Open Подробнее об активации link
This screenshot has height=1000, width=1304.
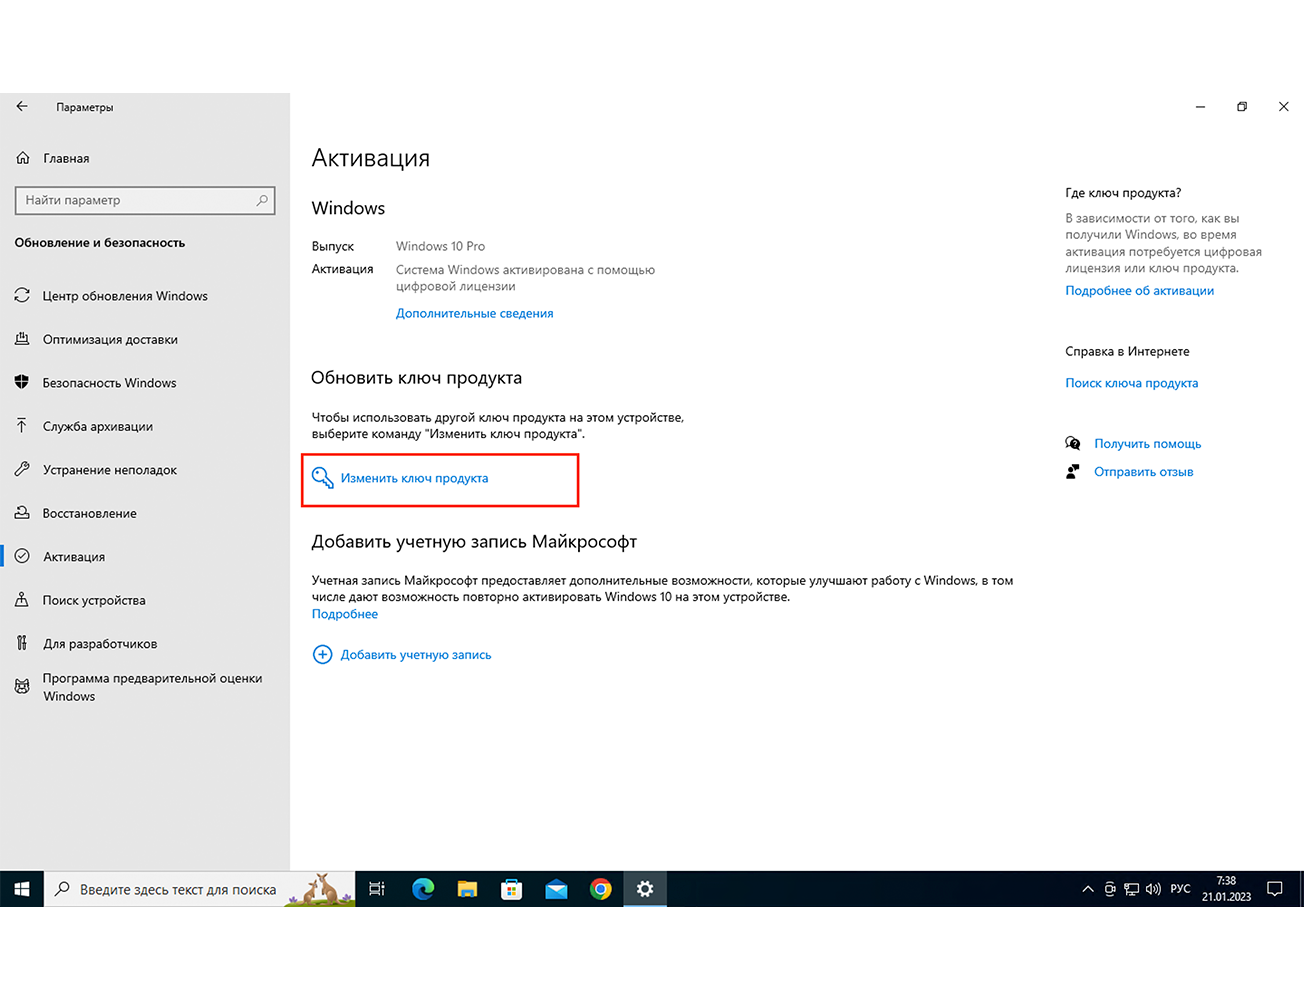click(x=1139, y=291)
